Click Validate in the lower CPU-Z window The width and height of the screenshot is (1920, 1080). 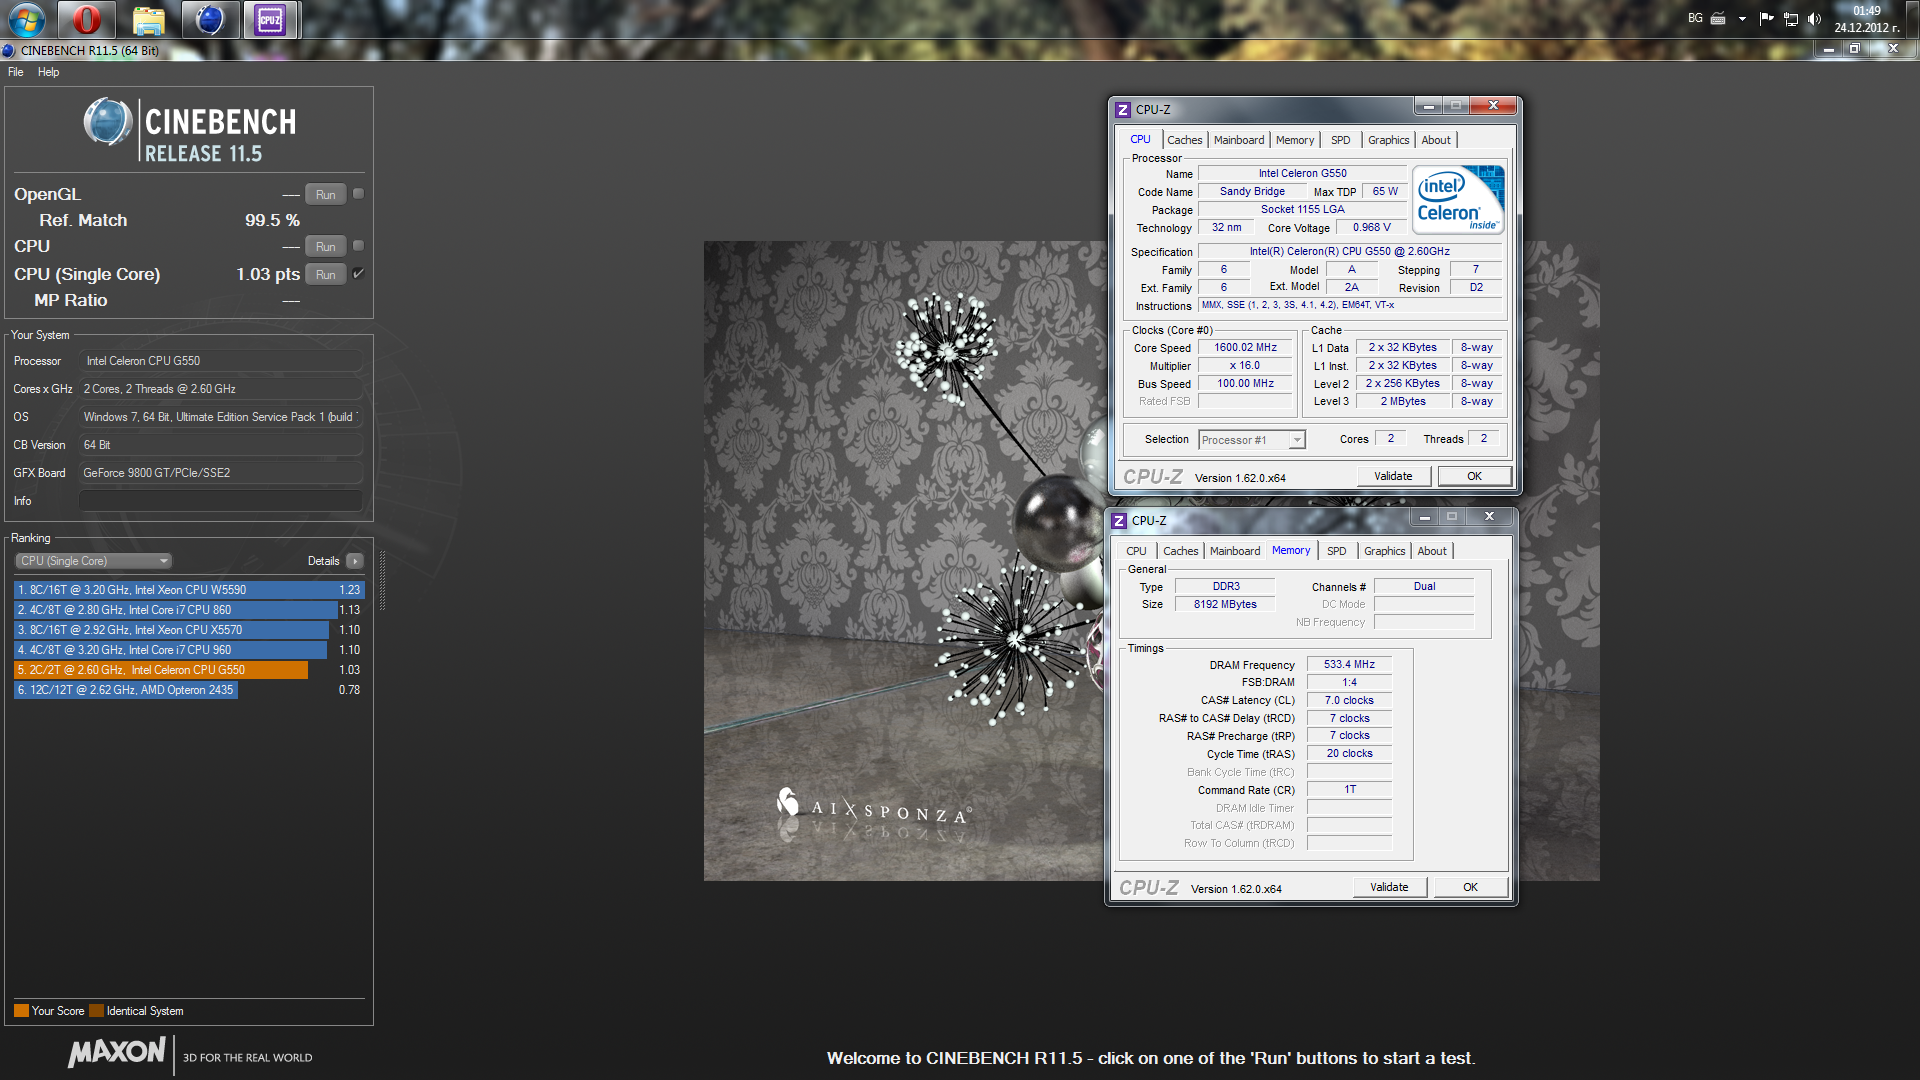pos(1388,887)
